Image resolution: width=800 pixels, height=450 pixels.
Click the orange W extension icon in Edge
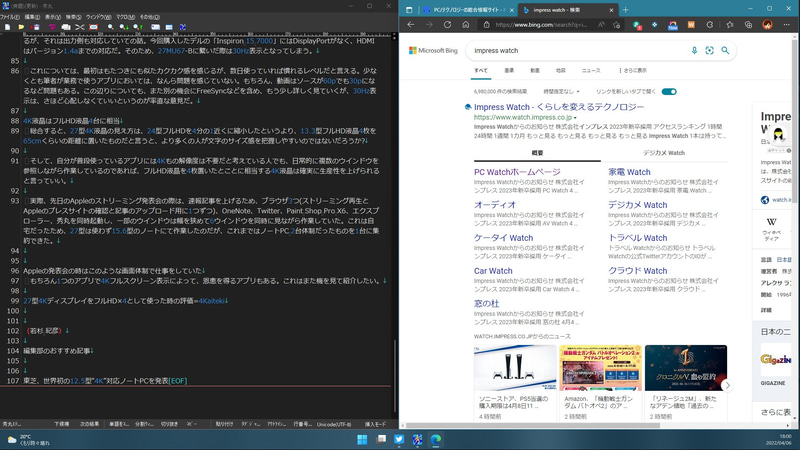coord(691,24)
